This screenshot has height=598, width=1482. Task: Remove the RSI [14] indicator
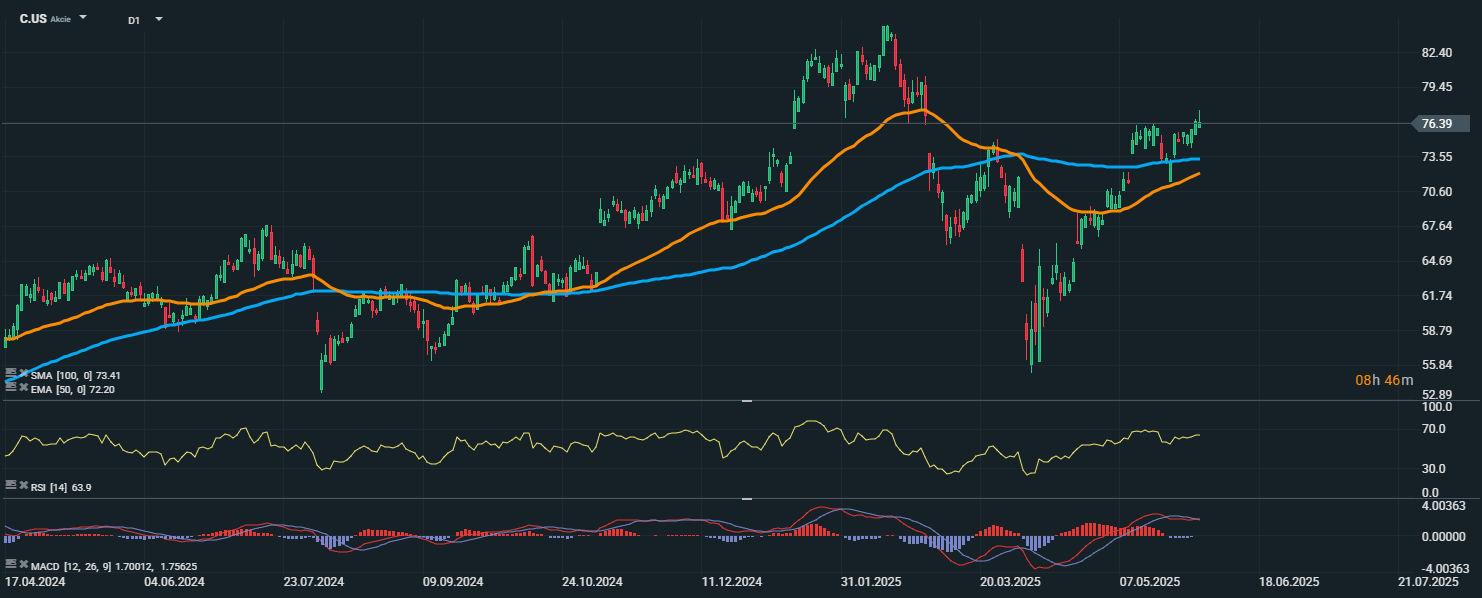click(x=24, y=485)
